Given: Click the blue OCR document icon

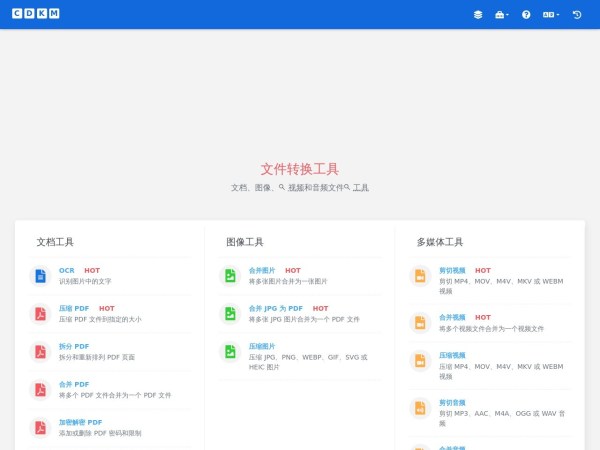Looking at the screenshot, I should [x=40, y=276].
